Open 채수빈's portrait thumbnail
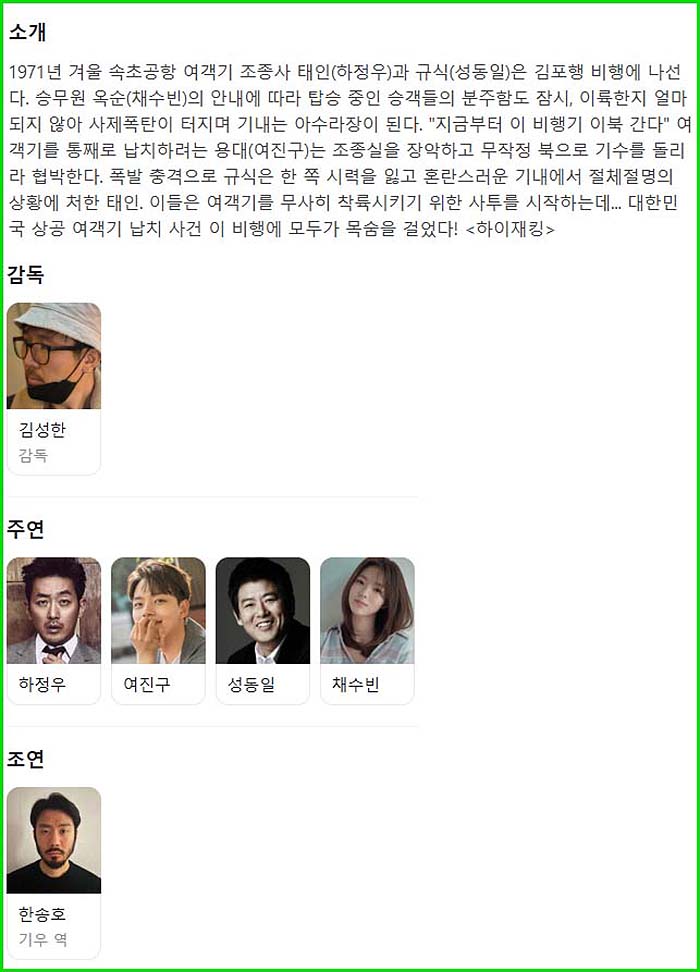Image resolution: width=700 pixels, height=972 pixels. tap(367, 611)
